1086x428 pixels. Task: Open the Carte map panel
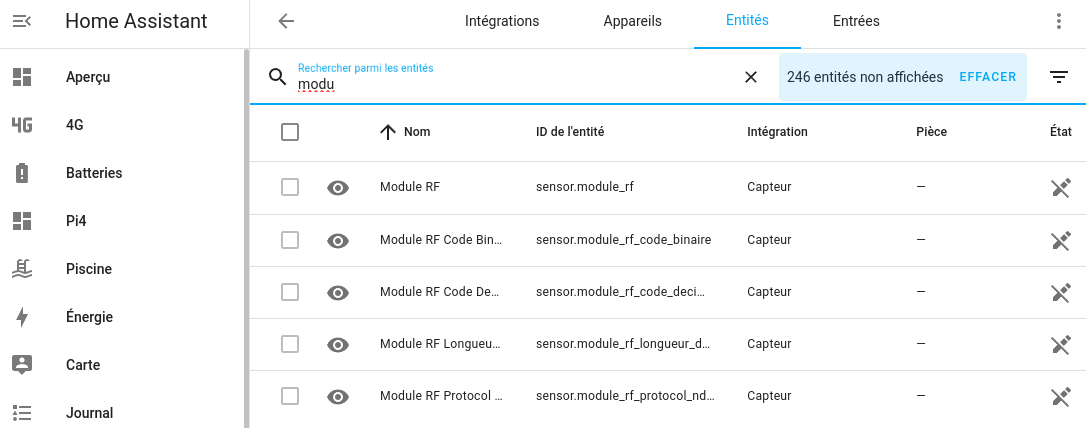(x=123, y=365)
